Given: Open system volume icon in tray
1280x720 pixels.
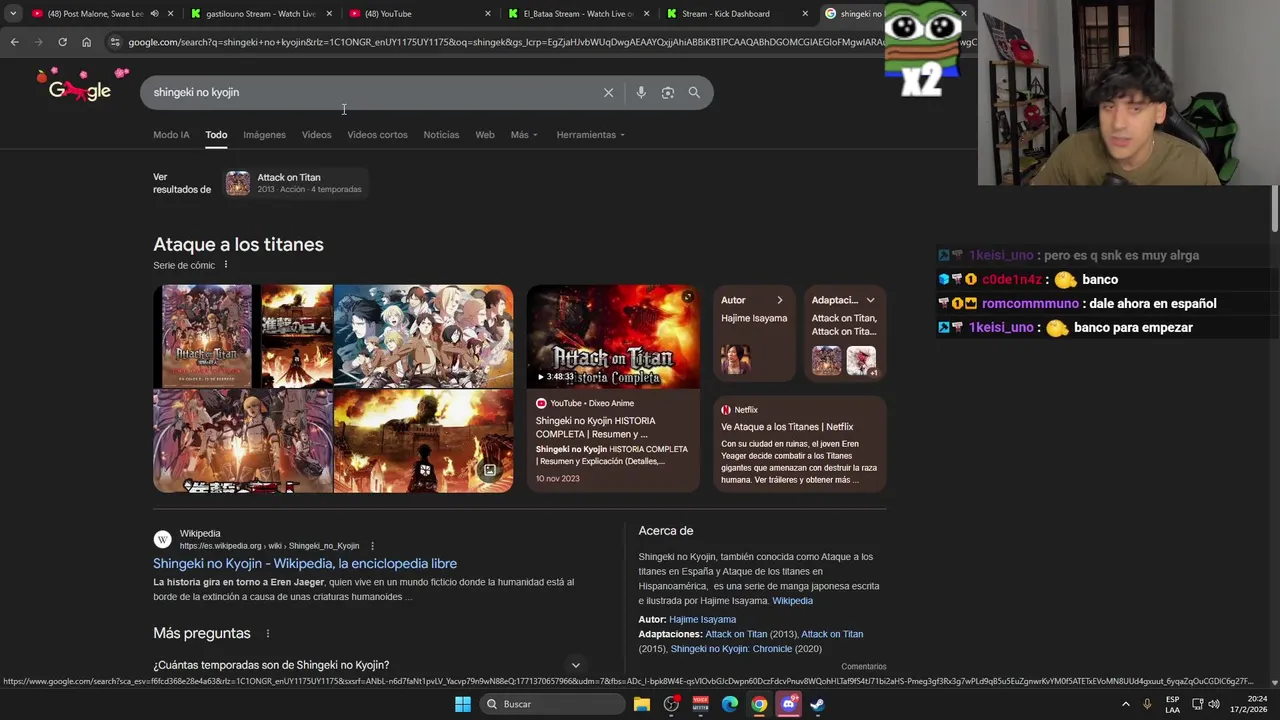Looking at the screenshot, I should (x=1214, y=704).
